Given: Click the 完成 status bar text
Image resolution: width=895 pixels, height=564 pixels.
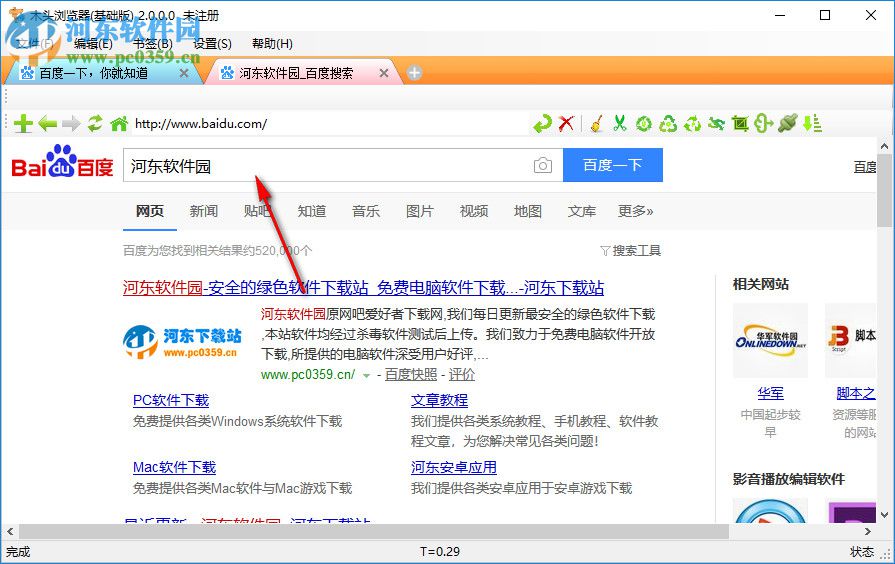Looking at the screenshot, I should click(18, 551).
